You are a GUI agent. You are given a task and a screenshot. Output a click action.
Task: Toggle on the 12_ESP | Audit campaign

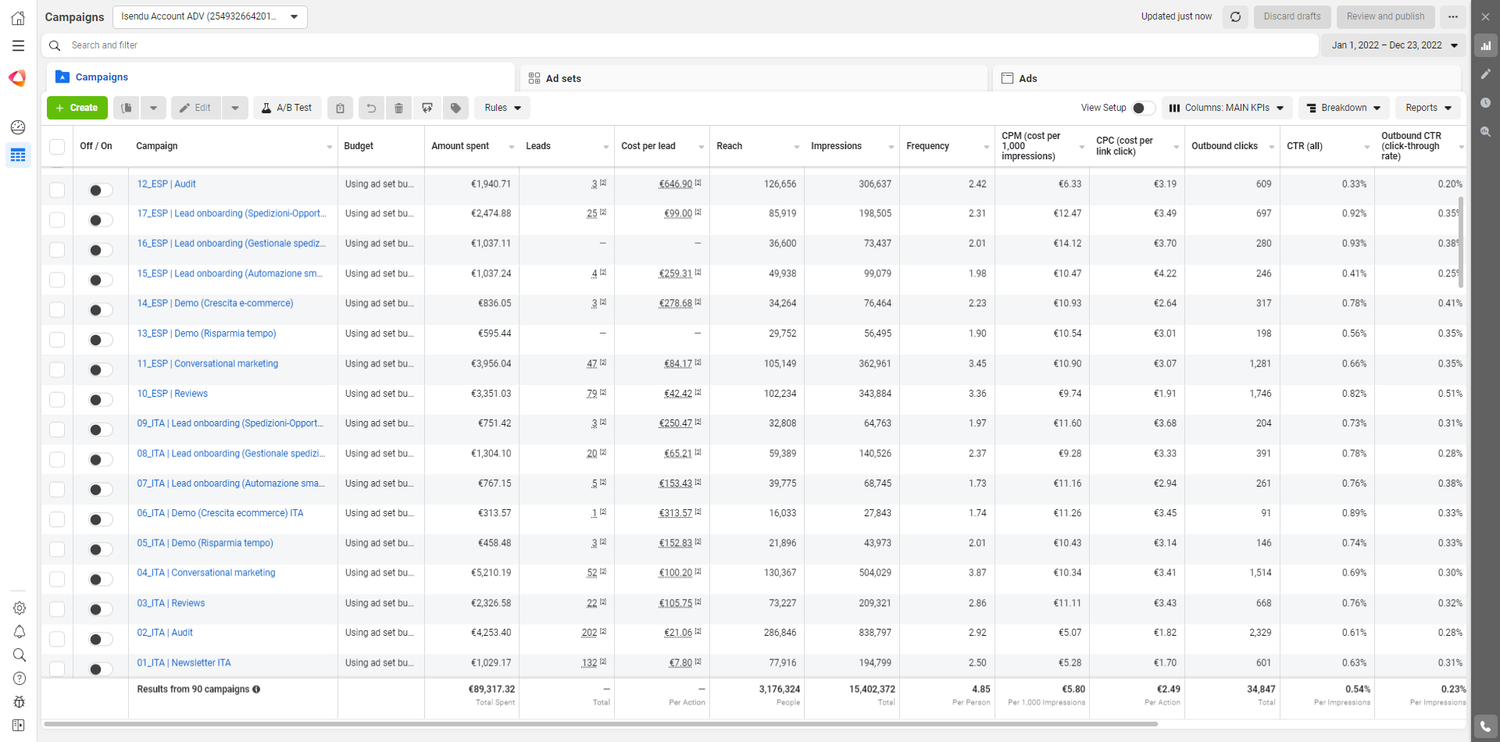100,190
